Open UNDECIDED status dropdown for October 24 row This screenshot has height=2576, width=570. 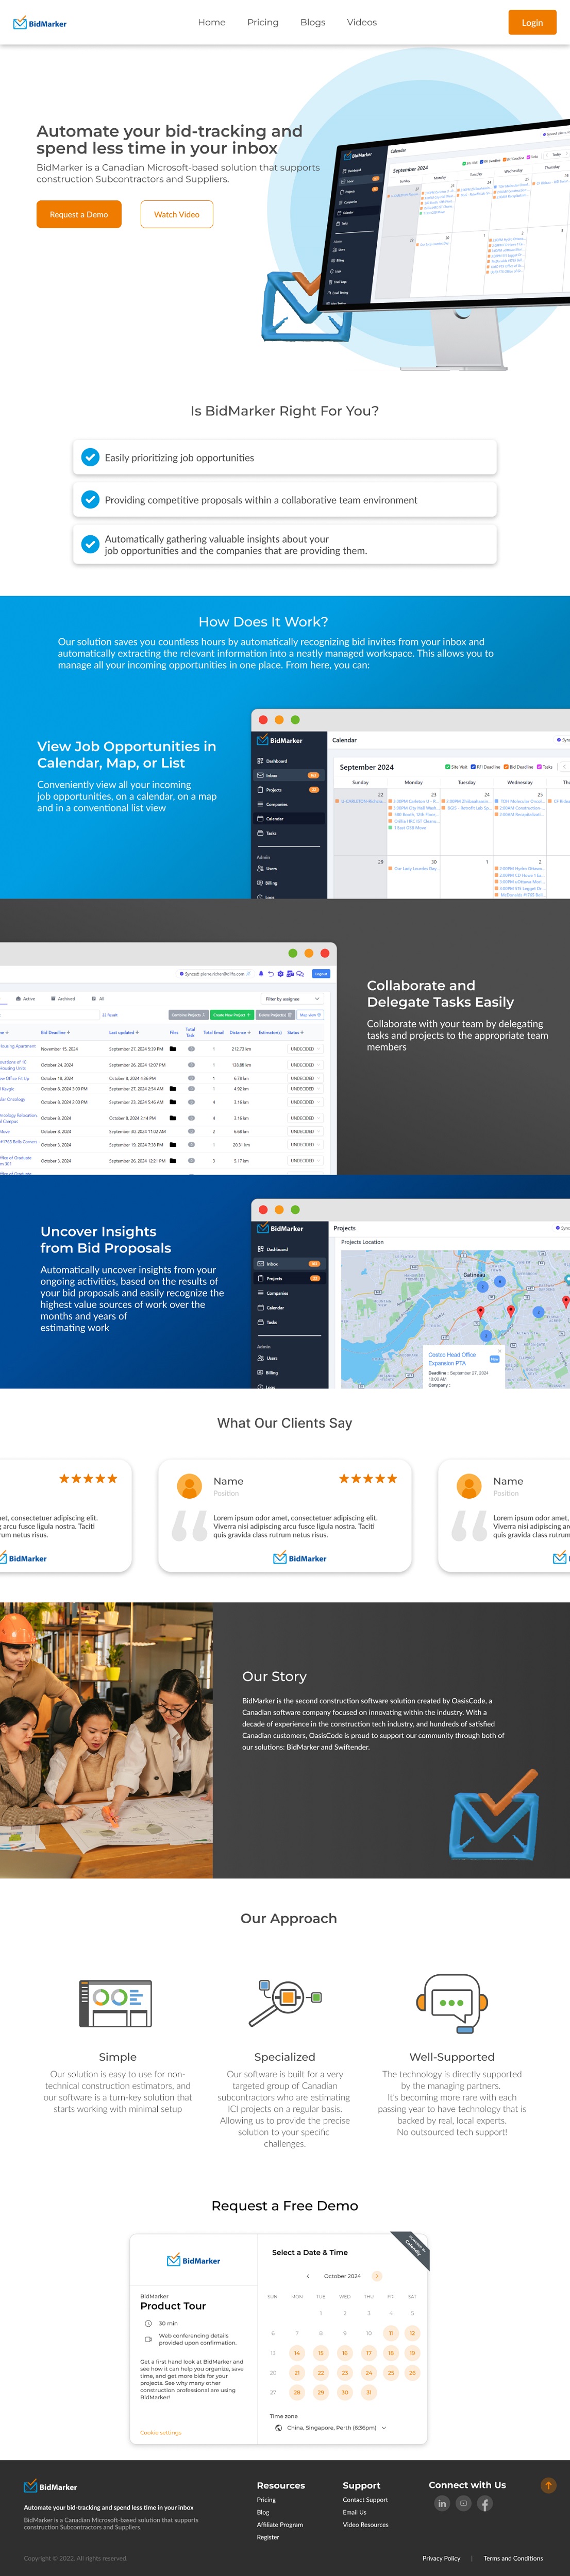[x=305, y=1065]
